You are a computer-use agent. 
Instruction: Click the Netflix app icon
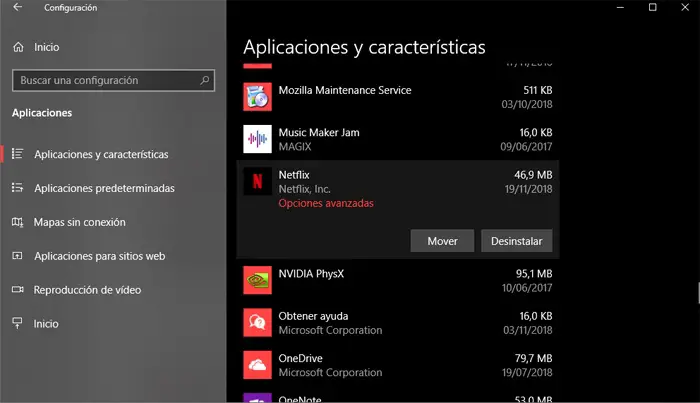pyautogui.click(x=257, y=181)
